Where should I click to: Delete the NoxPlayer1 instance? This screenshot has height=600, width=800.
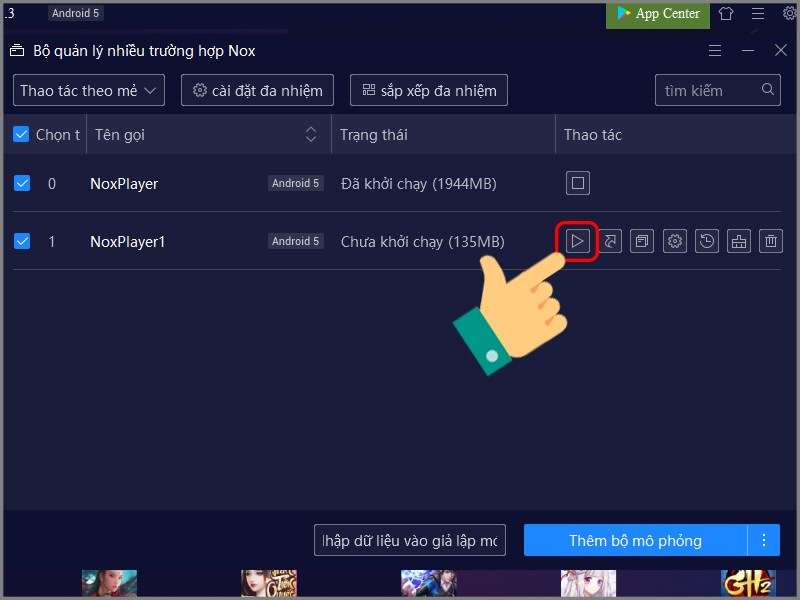coord(770,241)
